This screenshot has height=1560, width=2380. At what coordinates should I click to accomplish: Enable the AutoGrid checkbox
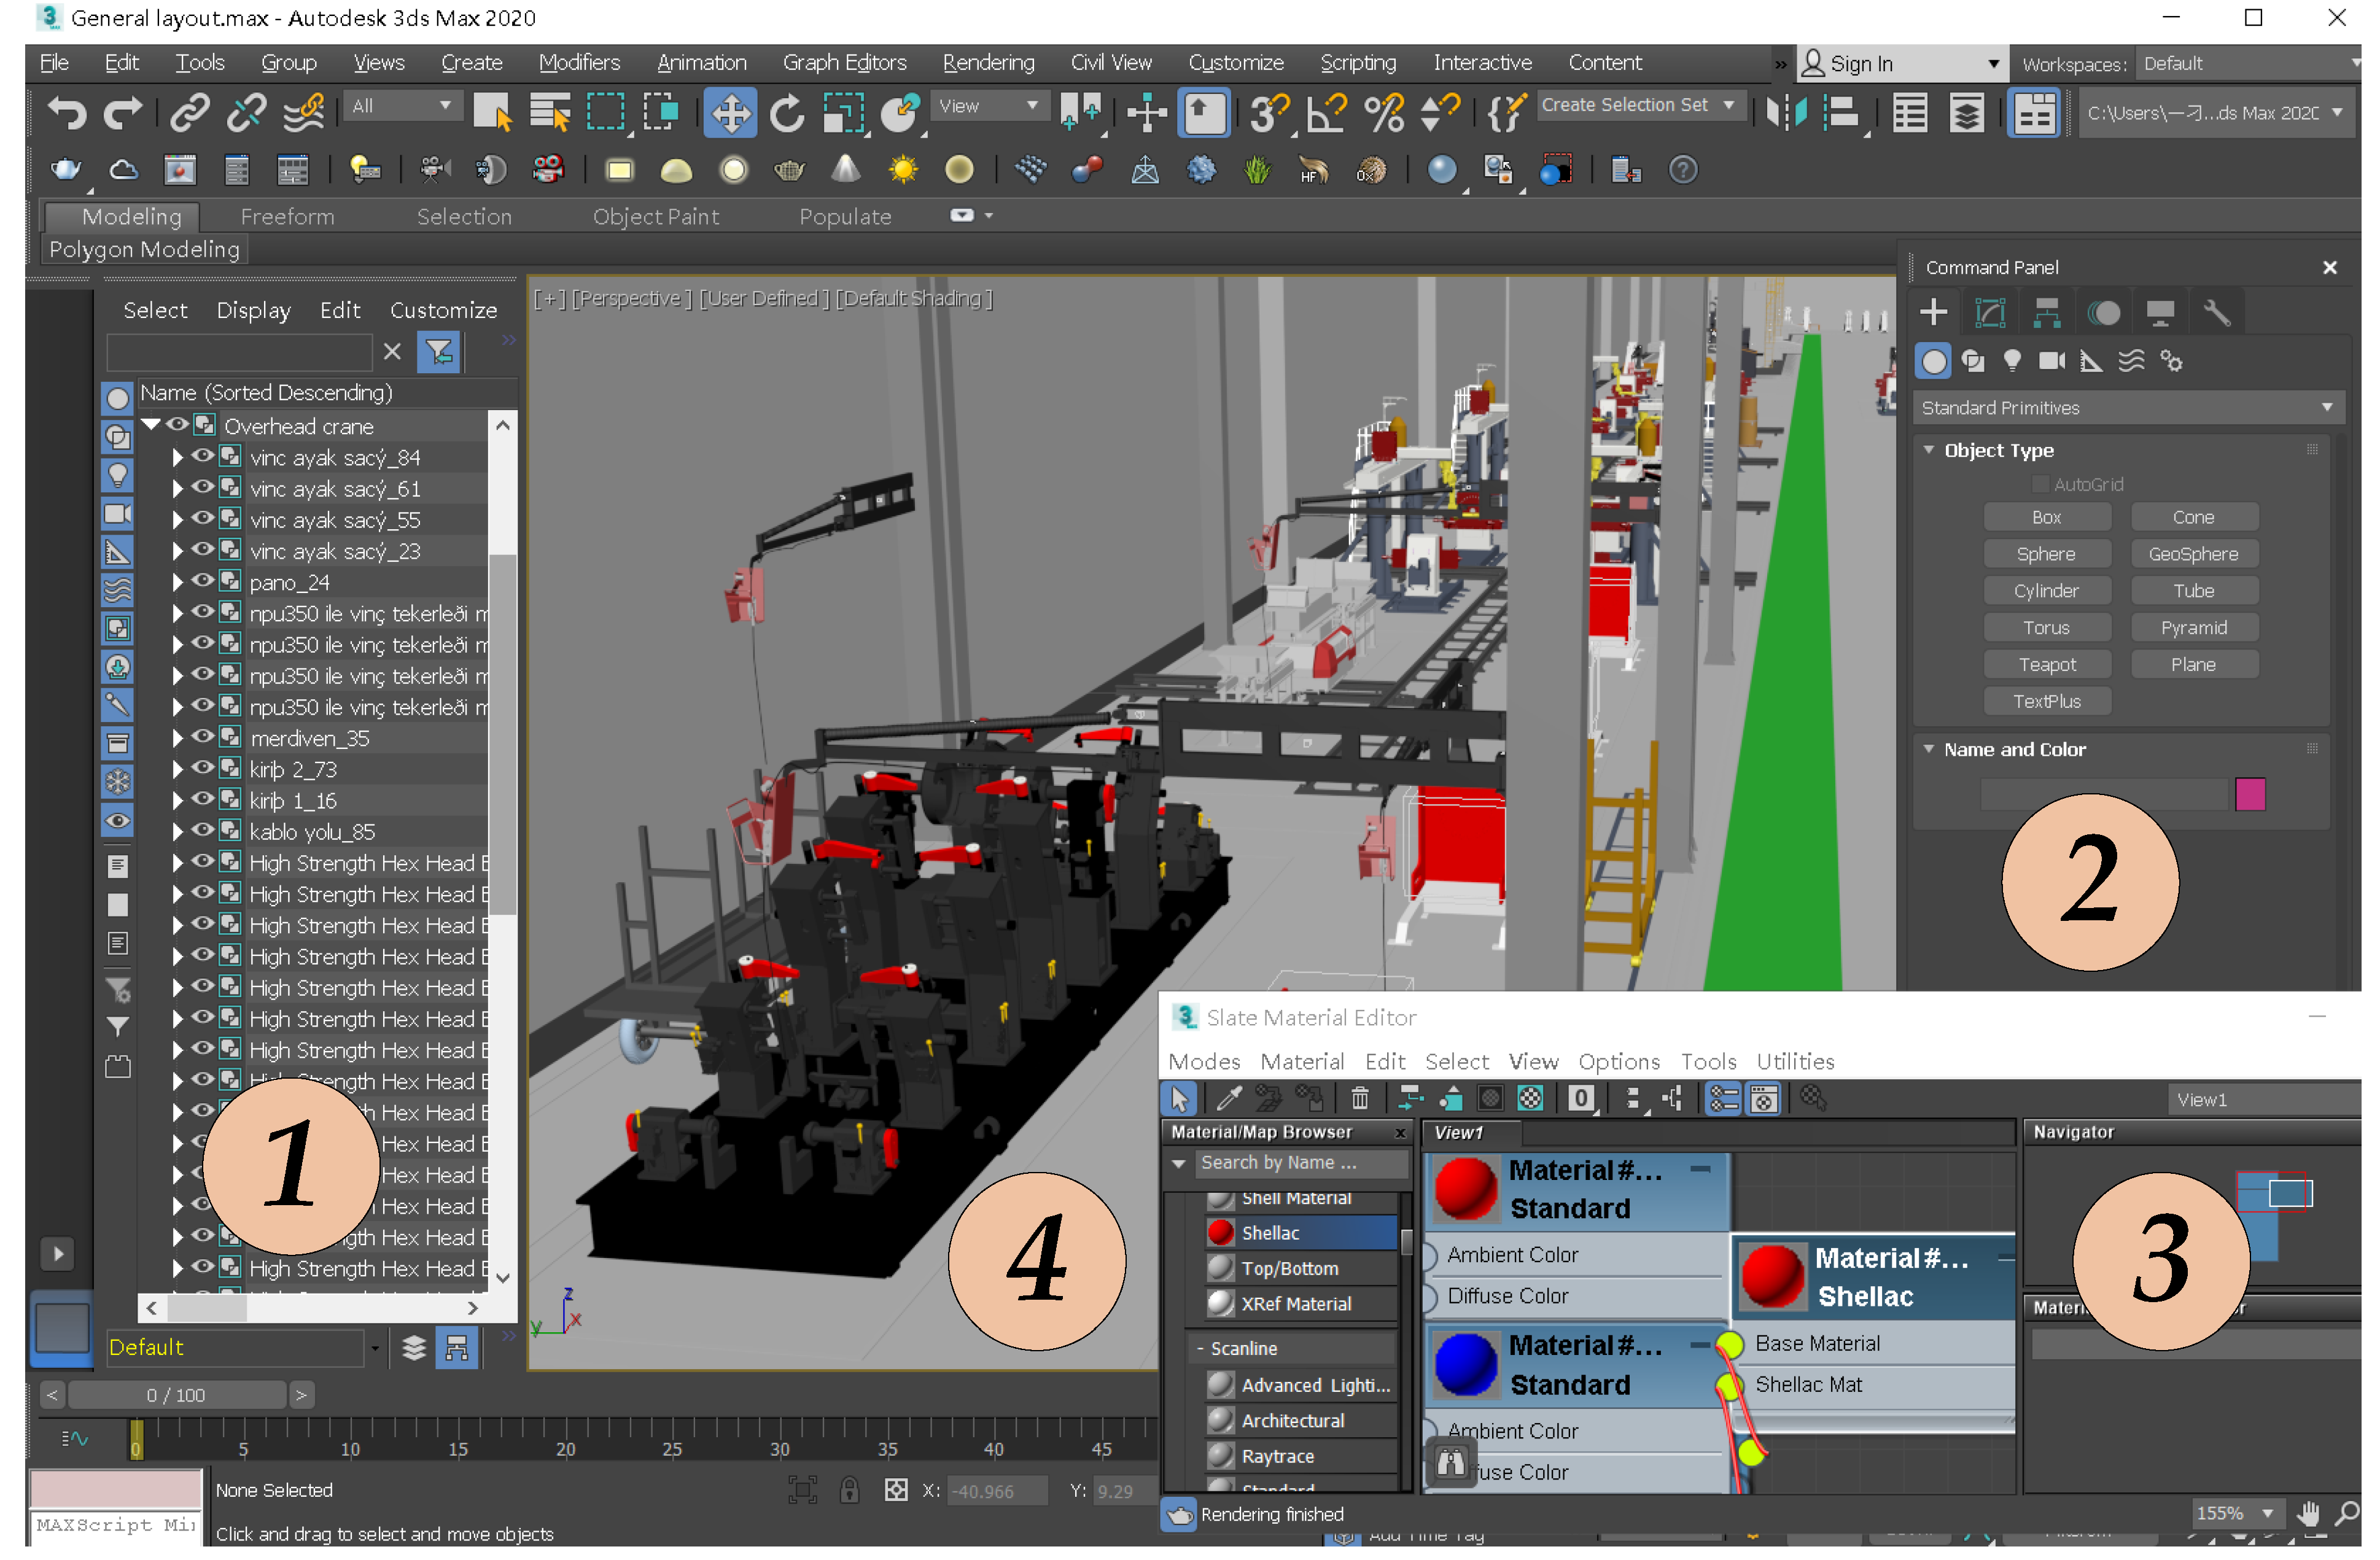[x=2040, y=484]
